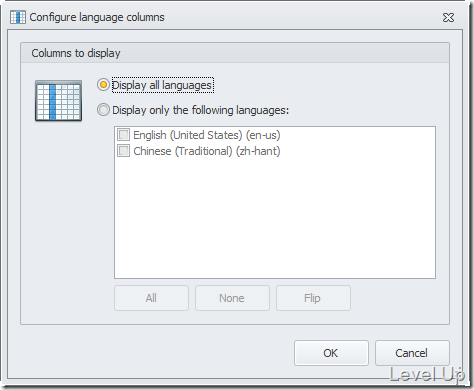474x390 pixels.
Task: Click the All button
Action: tap(151, 298)
